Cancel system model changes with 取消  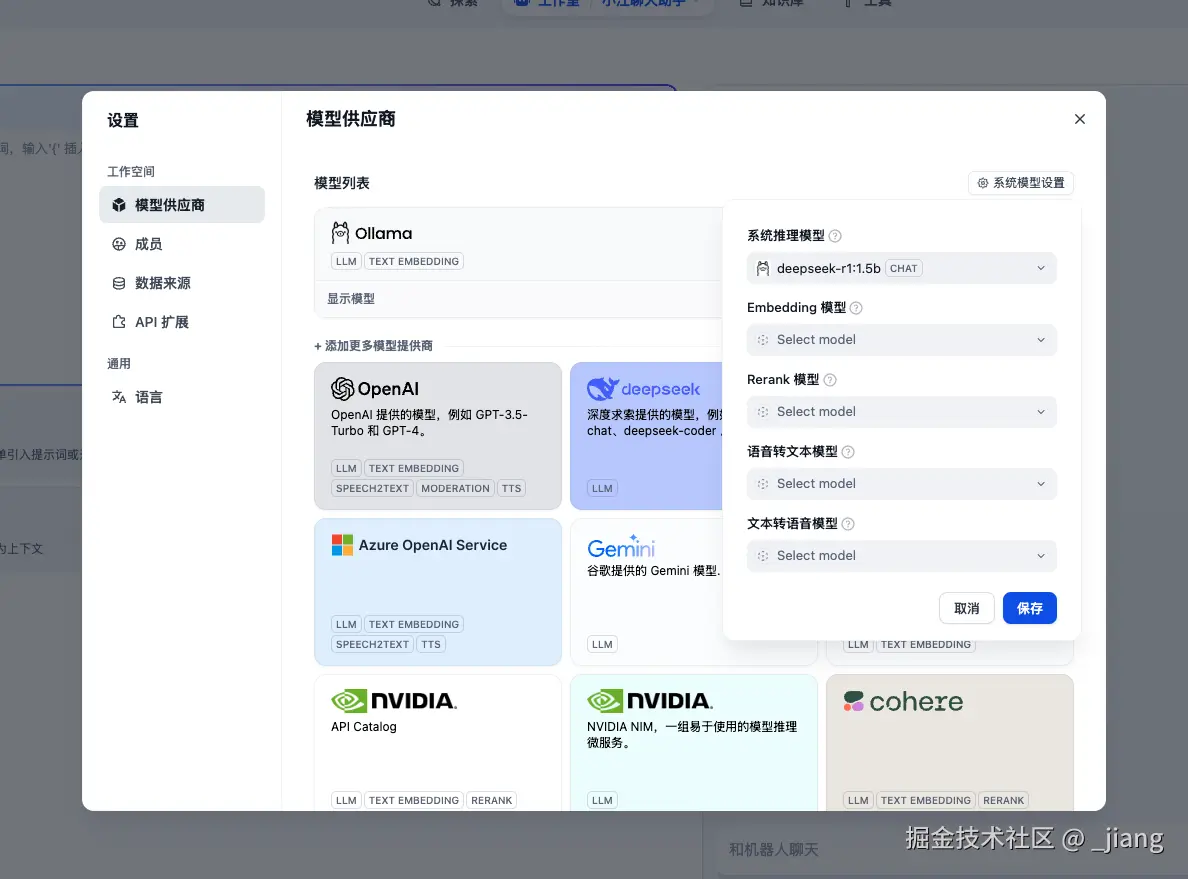(x=966, y=607)
